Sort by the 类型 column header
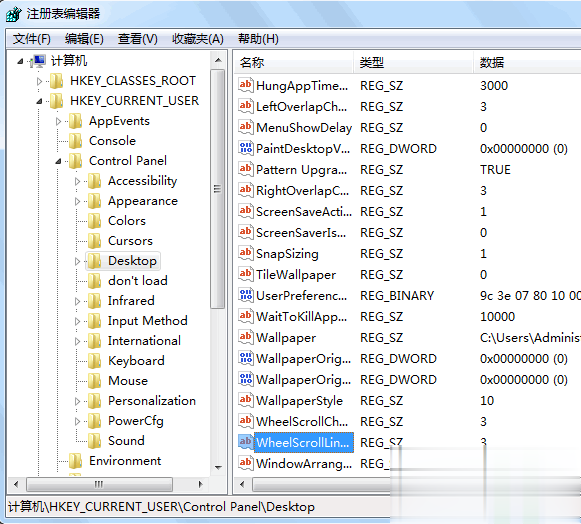This screenshot has height=524, width=581. 413,62
